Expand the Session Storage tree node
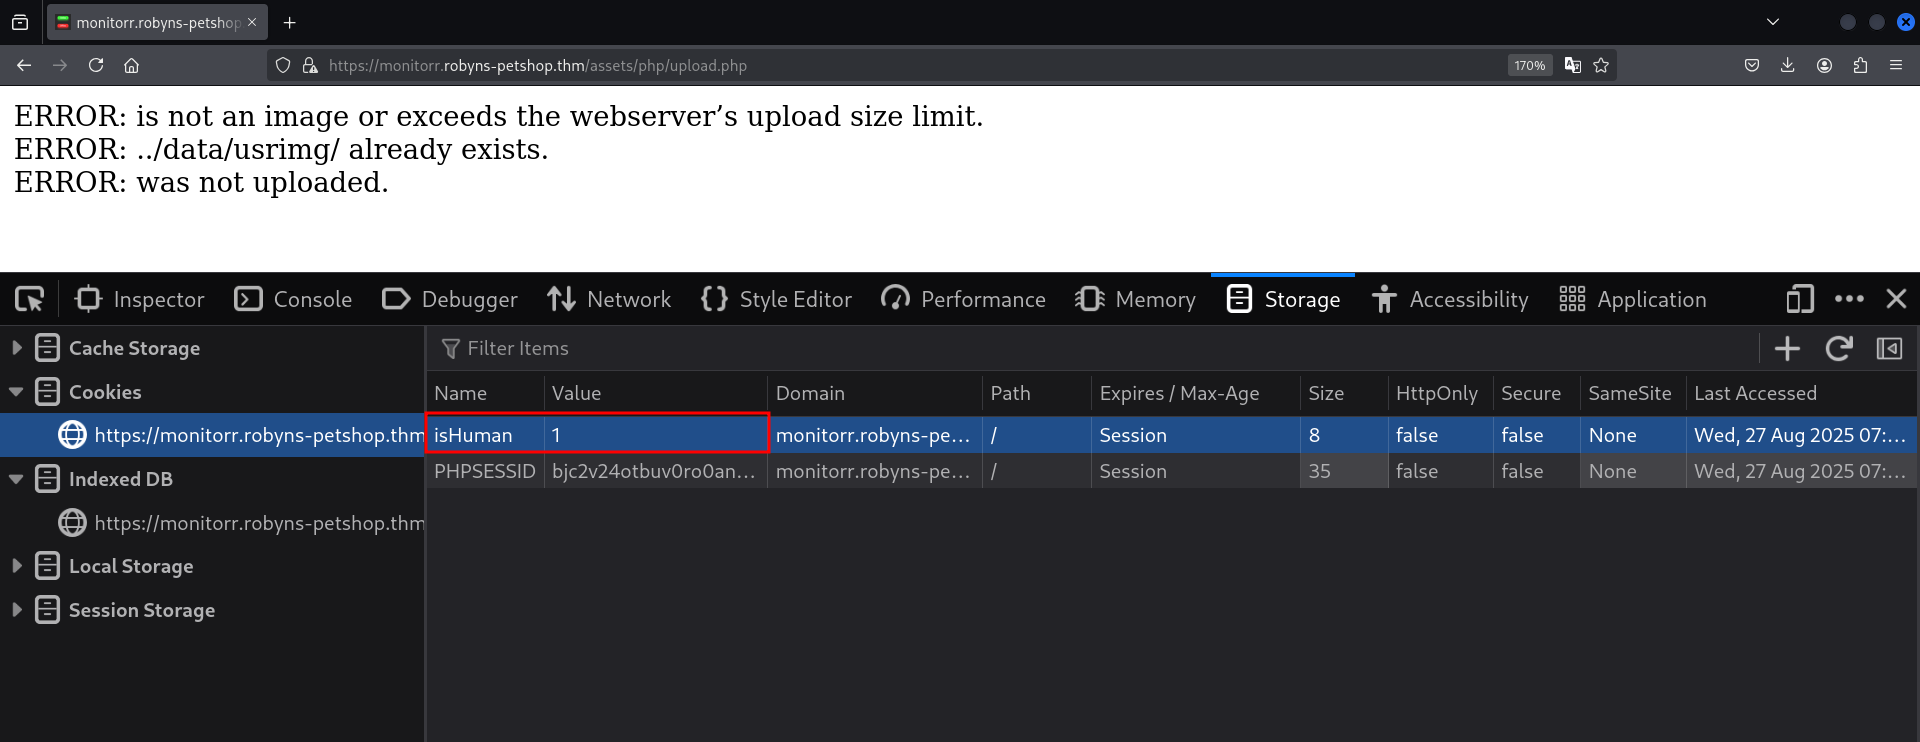This screenshot has width=1920, height=742. click(x=17, y=610)
